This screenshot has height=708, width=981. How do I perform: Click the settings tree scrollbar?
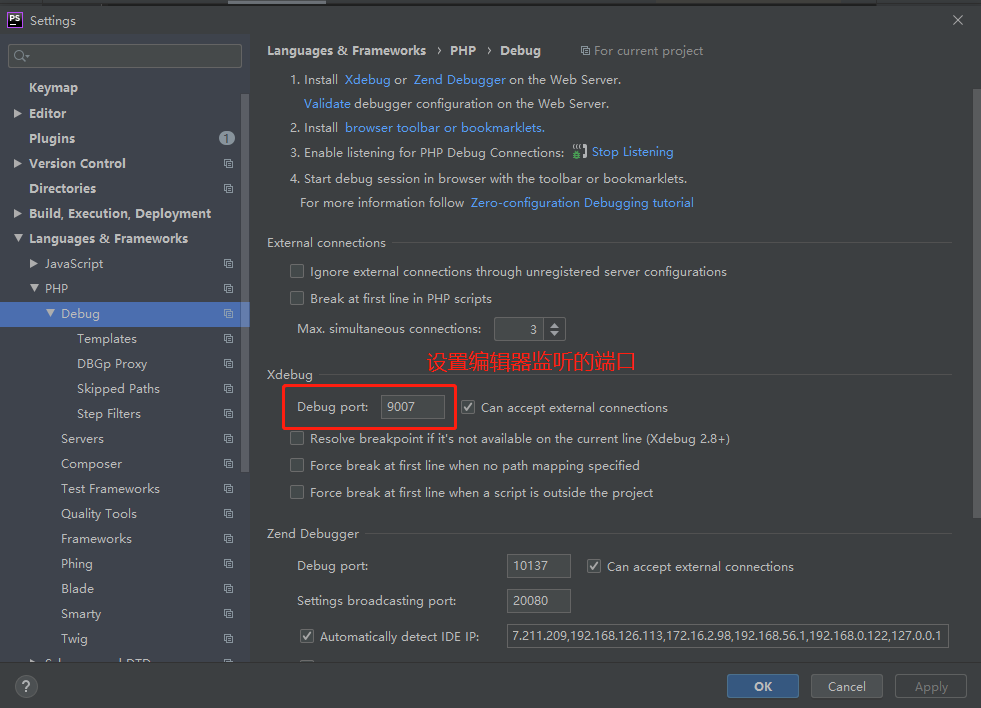(245, 281)
